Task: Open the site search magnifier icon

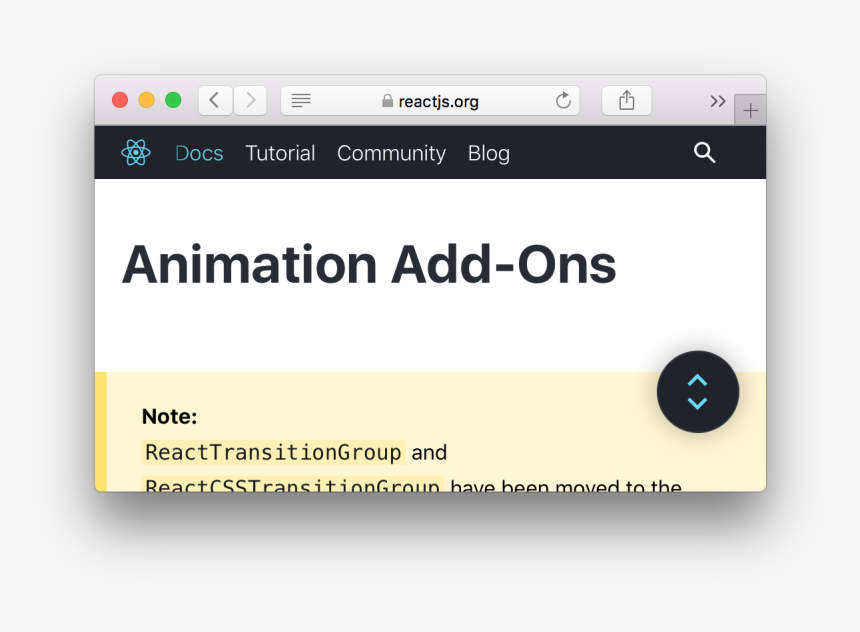Action: [x=705, y=153]
